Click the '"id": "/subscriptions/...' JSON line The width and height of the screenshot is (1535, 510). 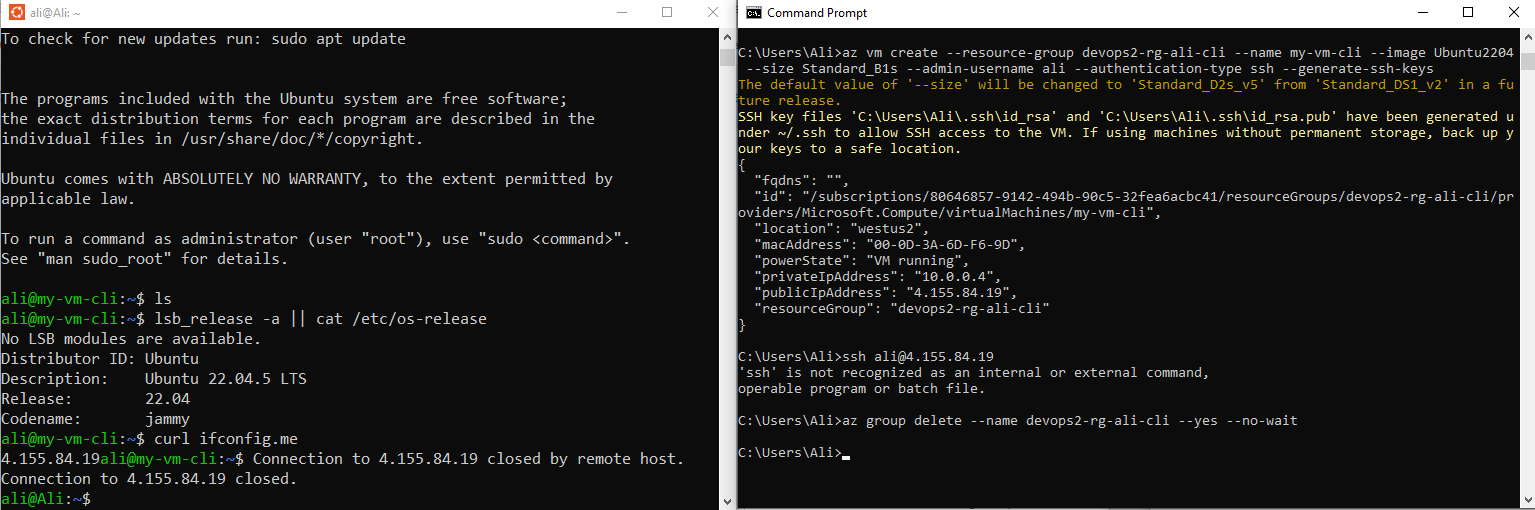[x=1134, y=196]
